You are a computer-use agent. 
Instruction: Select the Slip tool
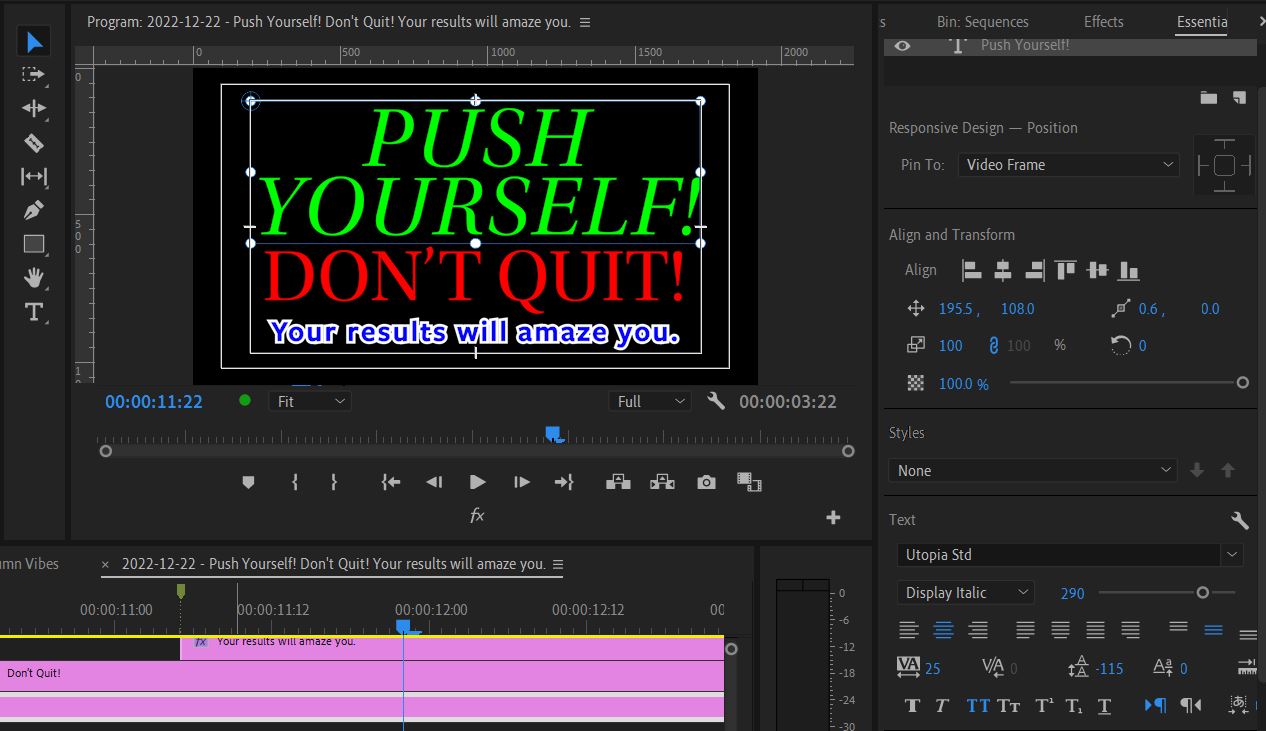point(34,177)
